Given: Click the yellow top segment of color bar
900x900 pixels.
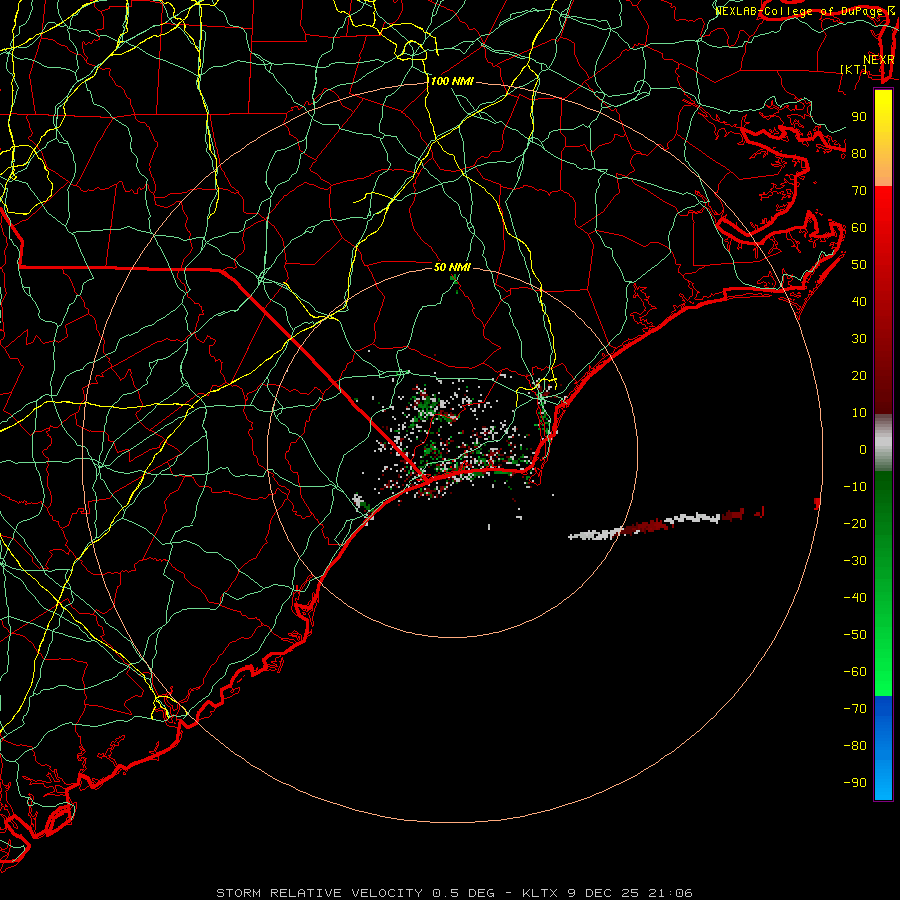Looking at the screenshot, I should pos(883,138).
